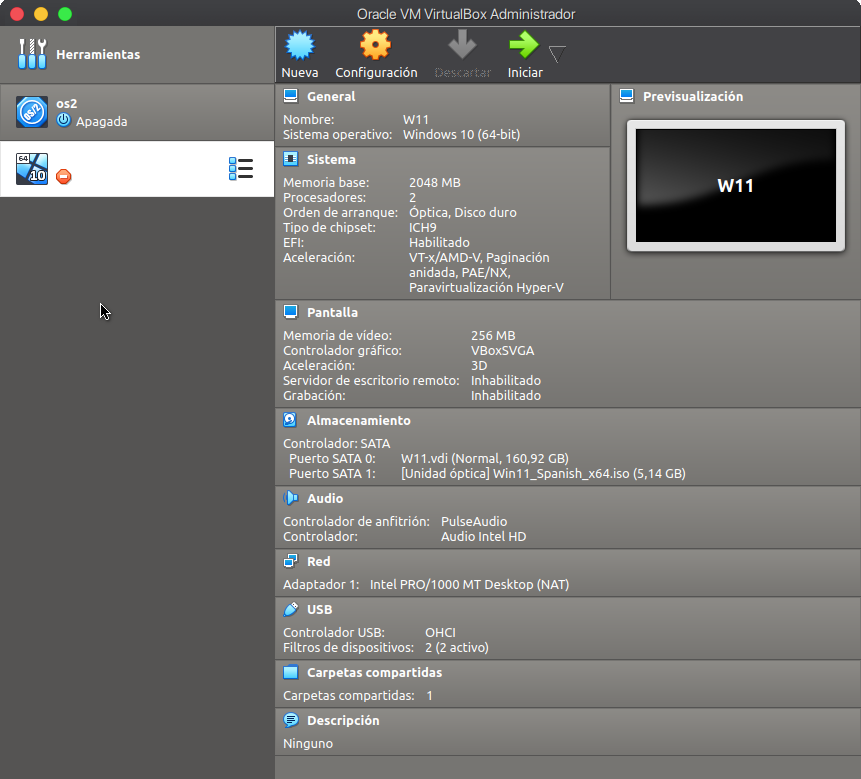Click the W11 value next to Nombre
Screen dimensions: 861x779
[416, 120]
